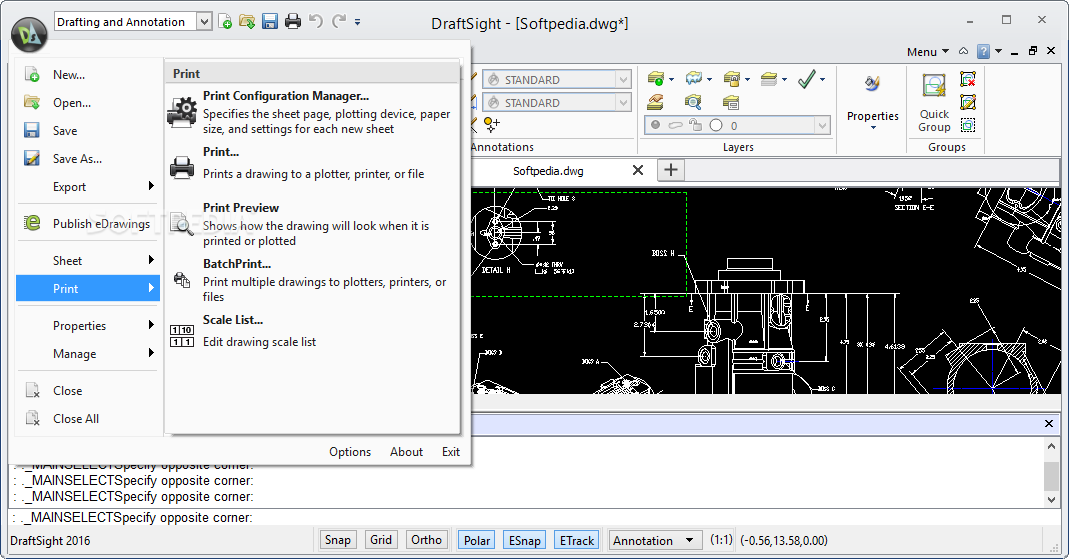This screenshot has height=559, width=1069.
Task: Click the Redo arrow icon
Action: click(x=339, y=21)
